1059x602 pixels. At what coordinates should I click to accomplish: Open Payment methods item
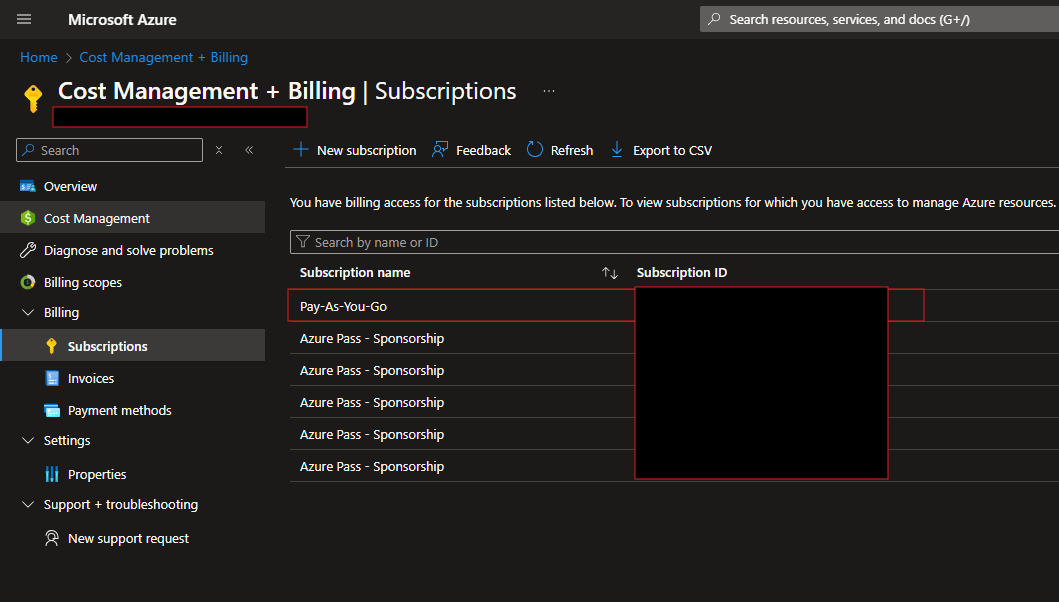click(x=120, y=410)
